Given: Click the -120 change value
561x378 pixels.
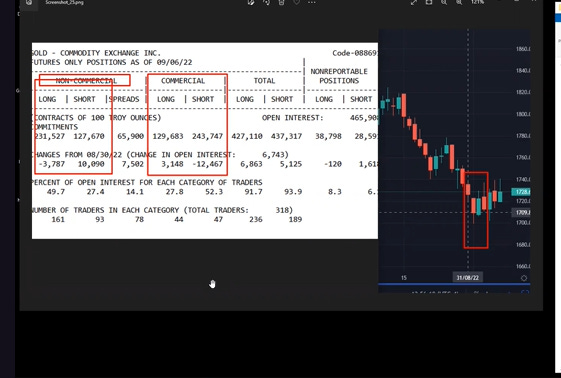Looking at the screenshot, I should point(332,164).
